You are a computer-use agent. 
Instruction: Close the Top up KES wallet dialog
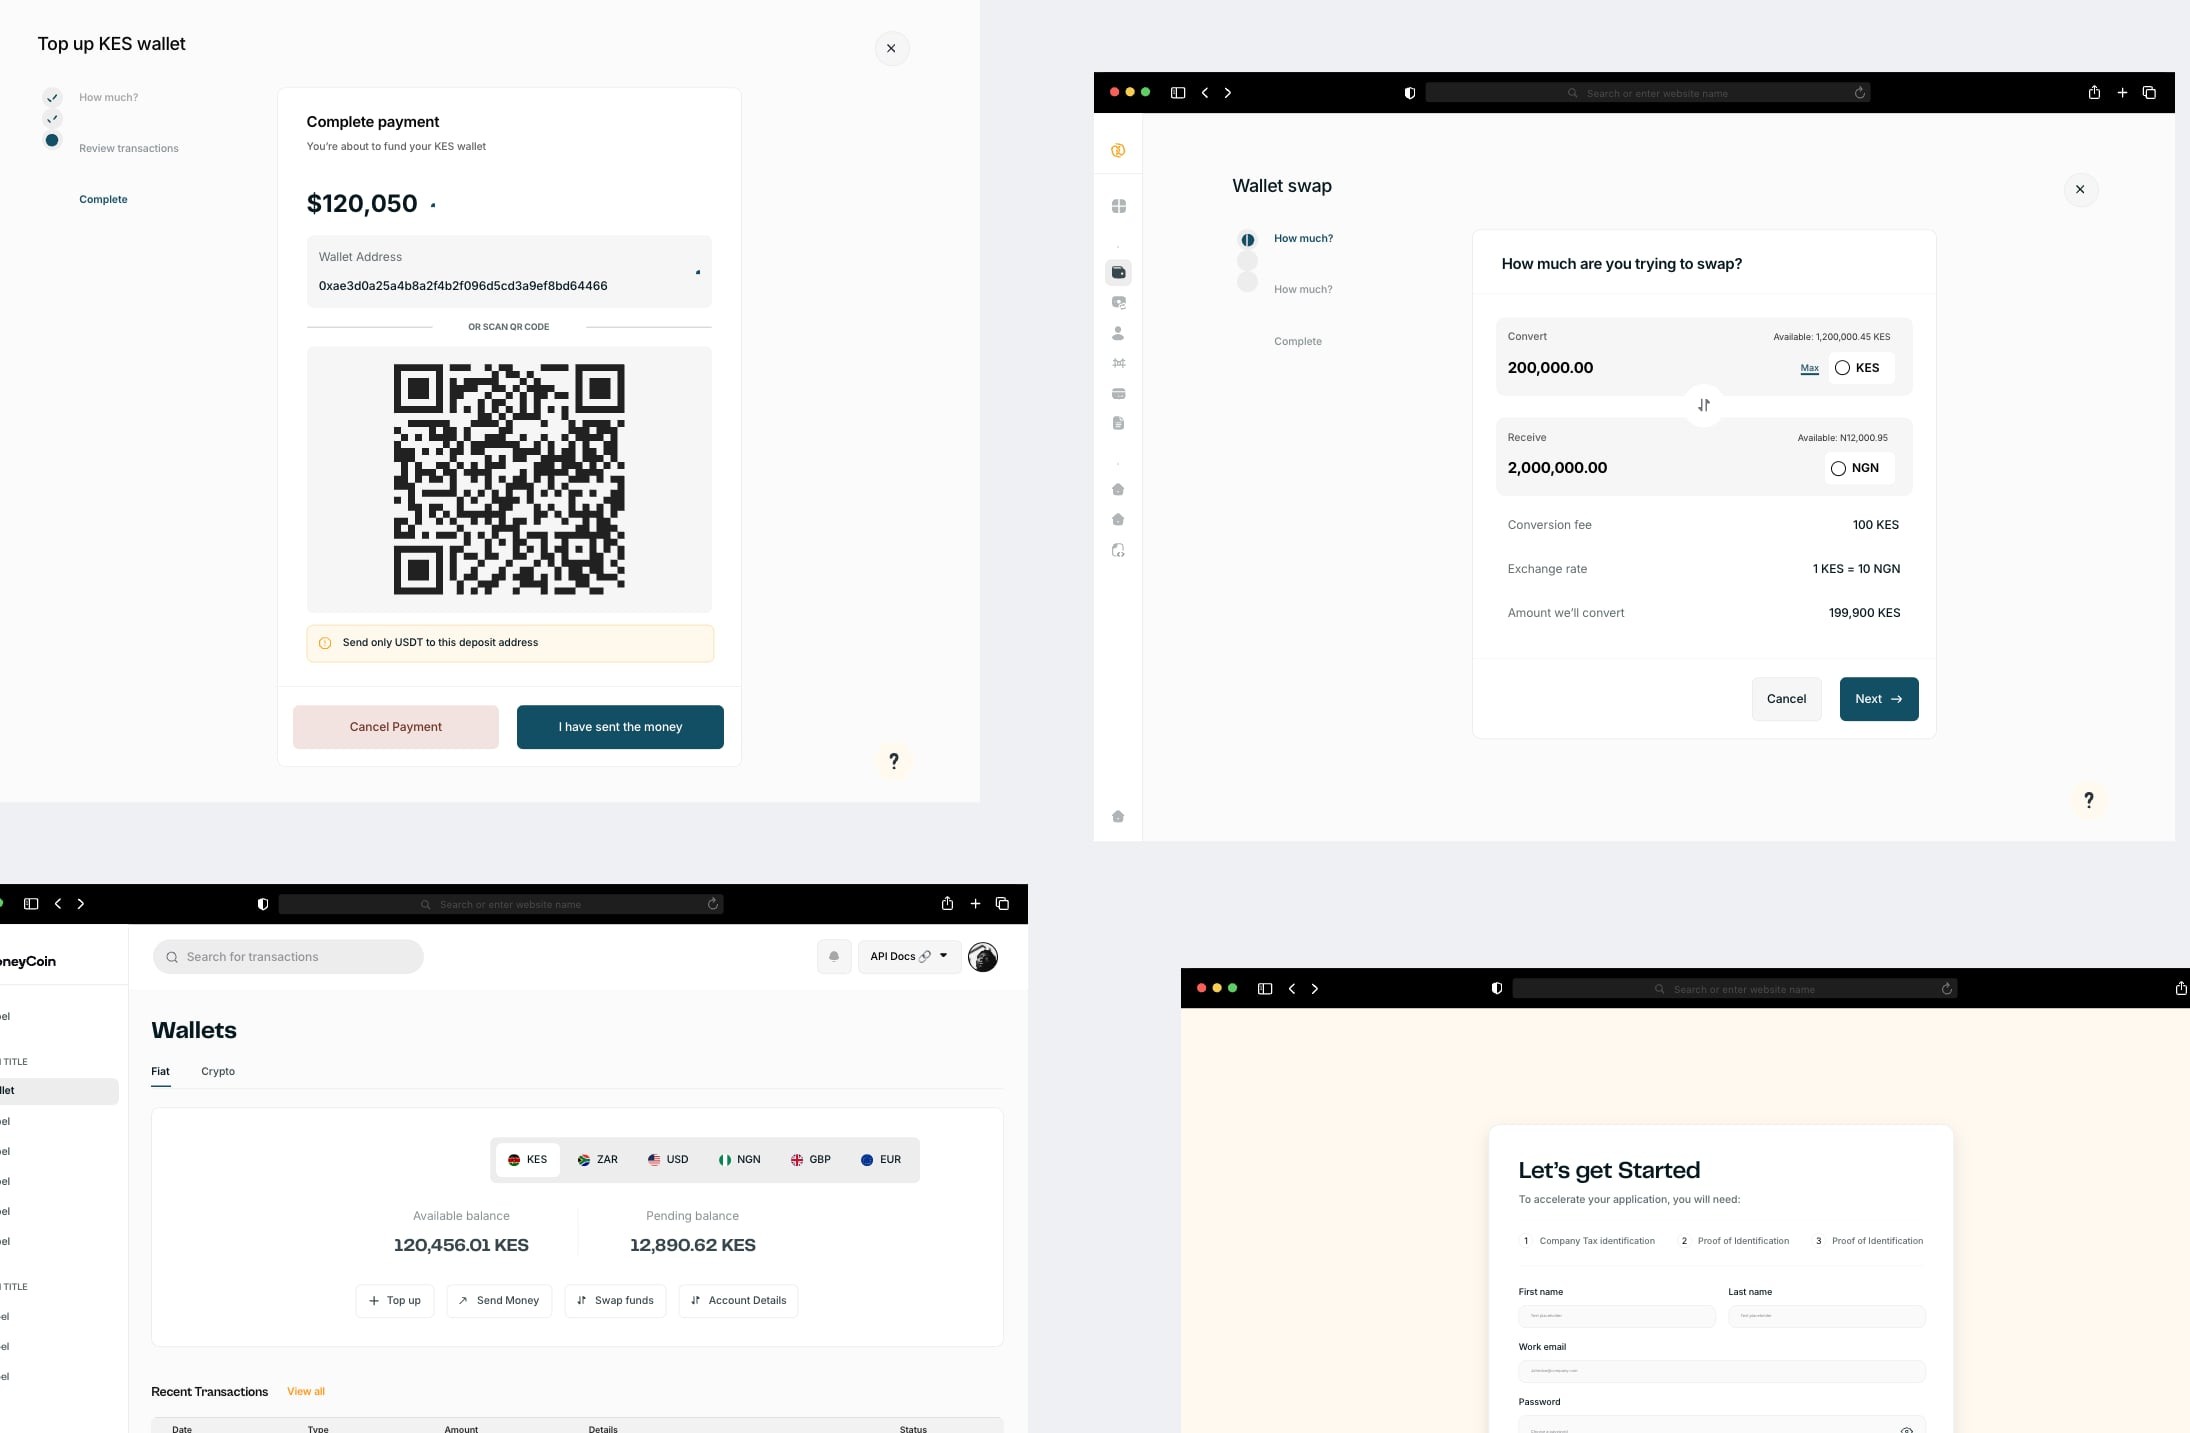[x=891, y=48]
